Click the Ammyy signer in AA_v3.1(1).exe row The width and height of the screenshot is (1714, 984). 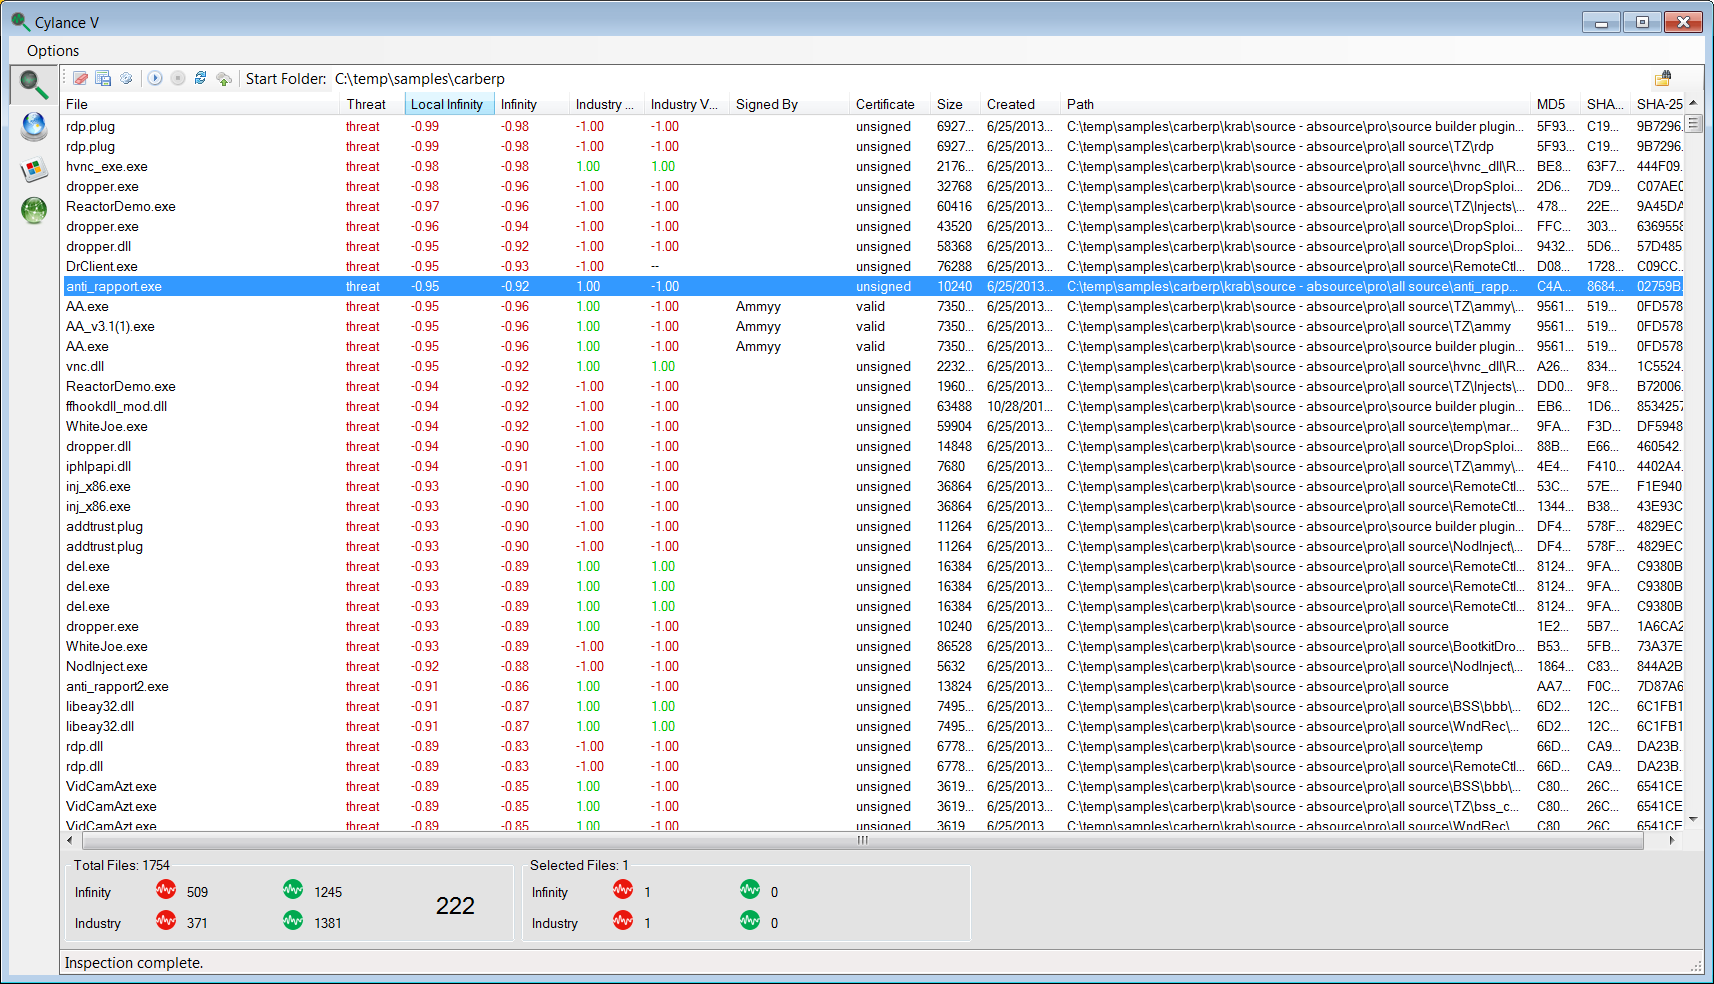[x=758, y=326]
